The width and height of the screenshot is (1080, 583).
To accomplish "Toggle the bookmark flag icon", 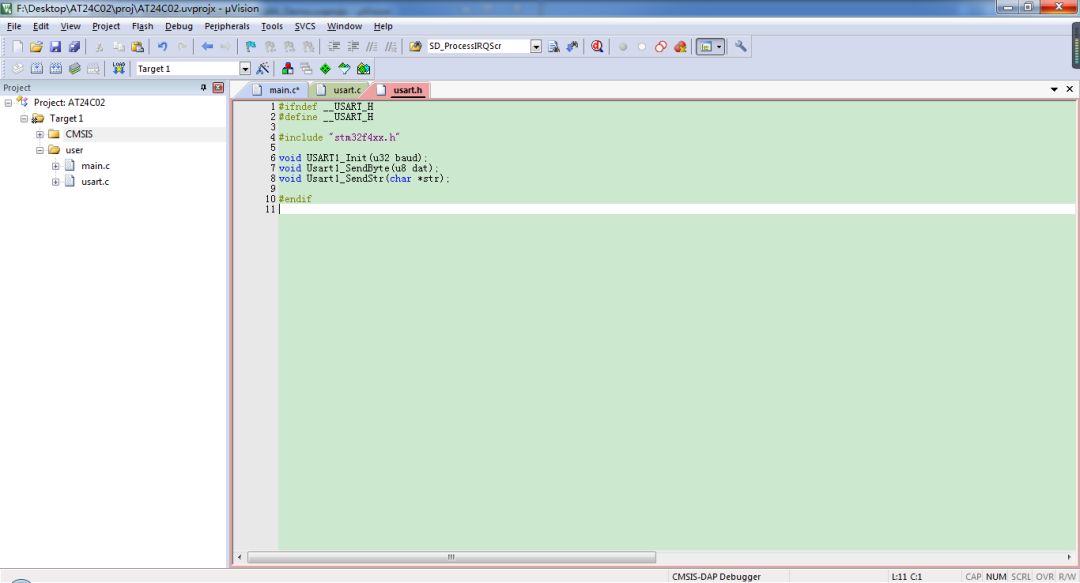I will 251,47.
